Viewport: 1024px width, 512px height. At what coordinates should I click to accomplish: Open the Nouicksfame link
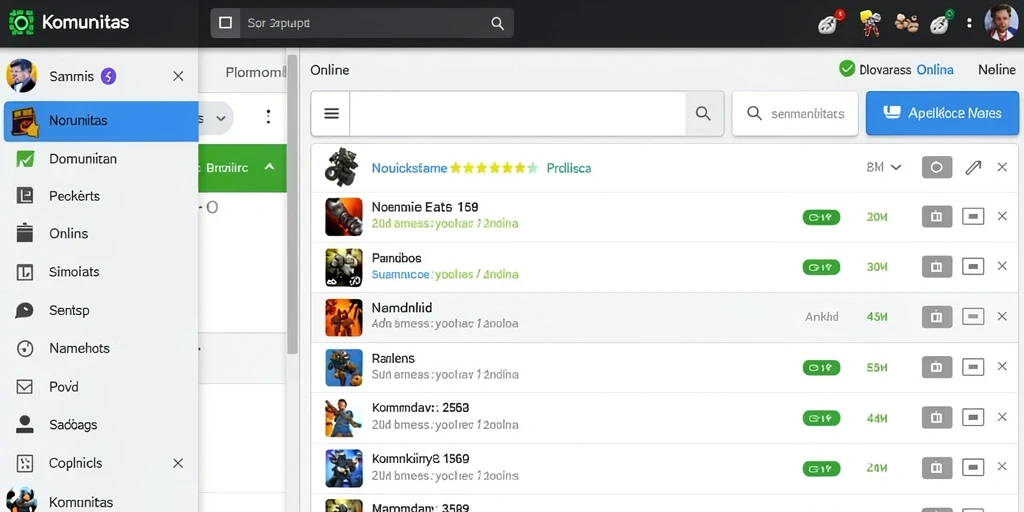click(409, 168)
